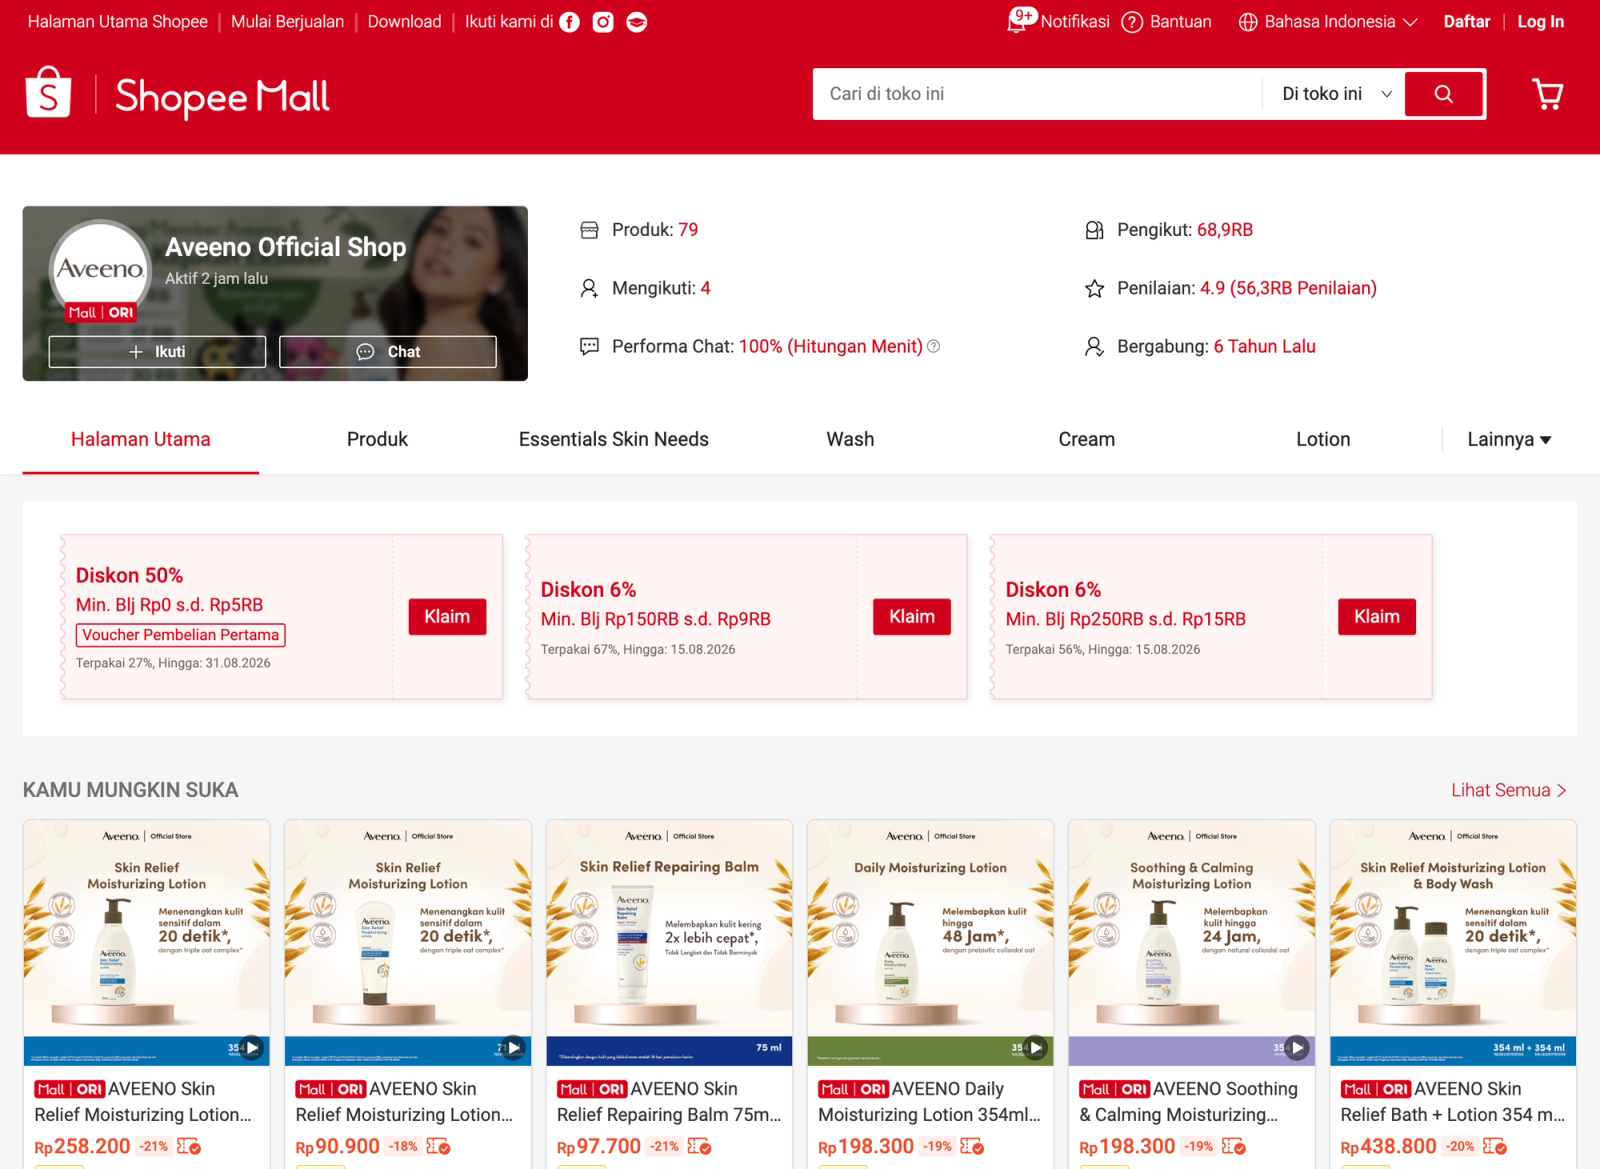Click the Download link

404,22
